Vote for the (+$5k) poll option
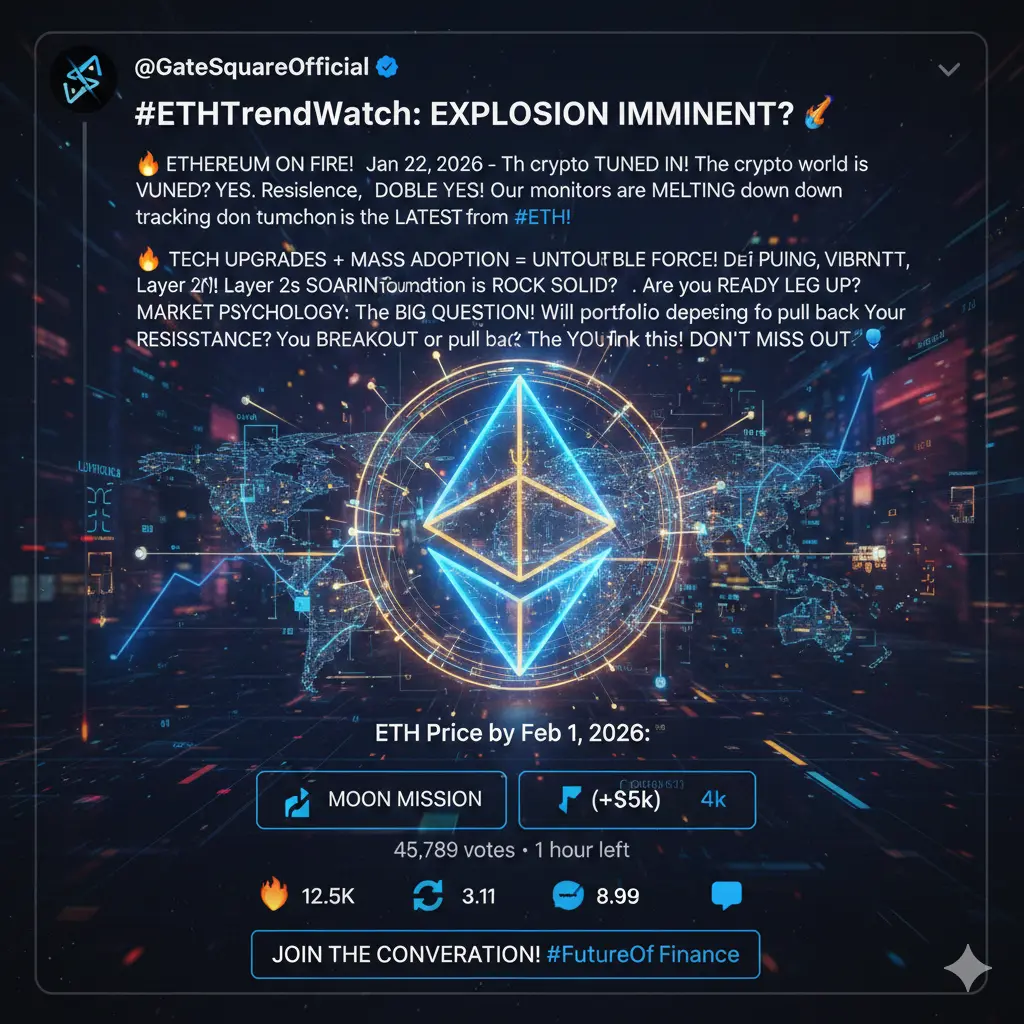1024x1024 pixels. 637,799
